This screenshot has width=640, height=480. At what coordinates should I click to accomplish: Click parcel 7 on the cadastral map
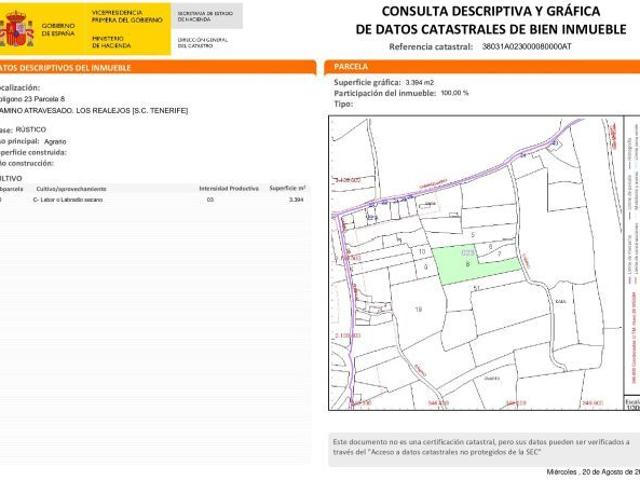click(500, 254)
